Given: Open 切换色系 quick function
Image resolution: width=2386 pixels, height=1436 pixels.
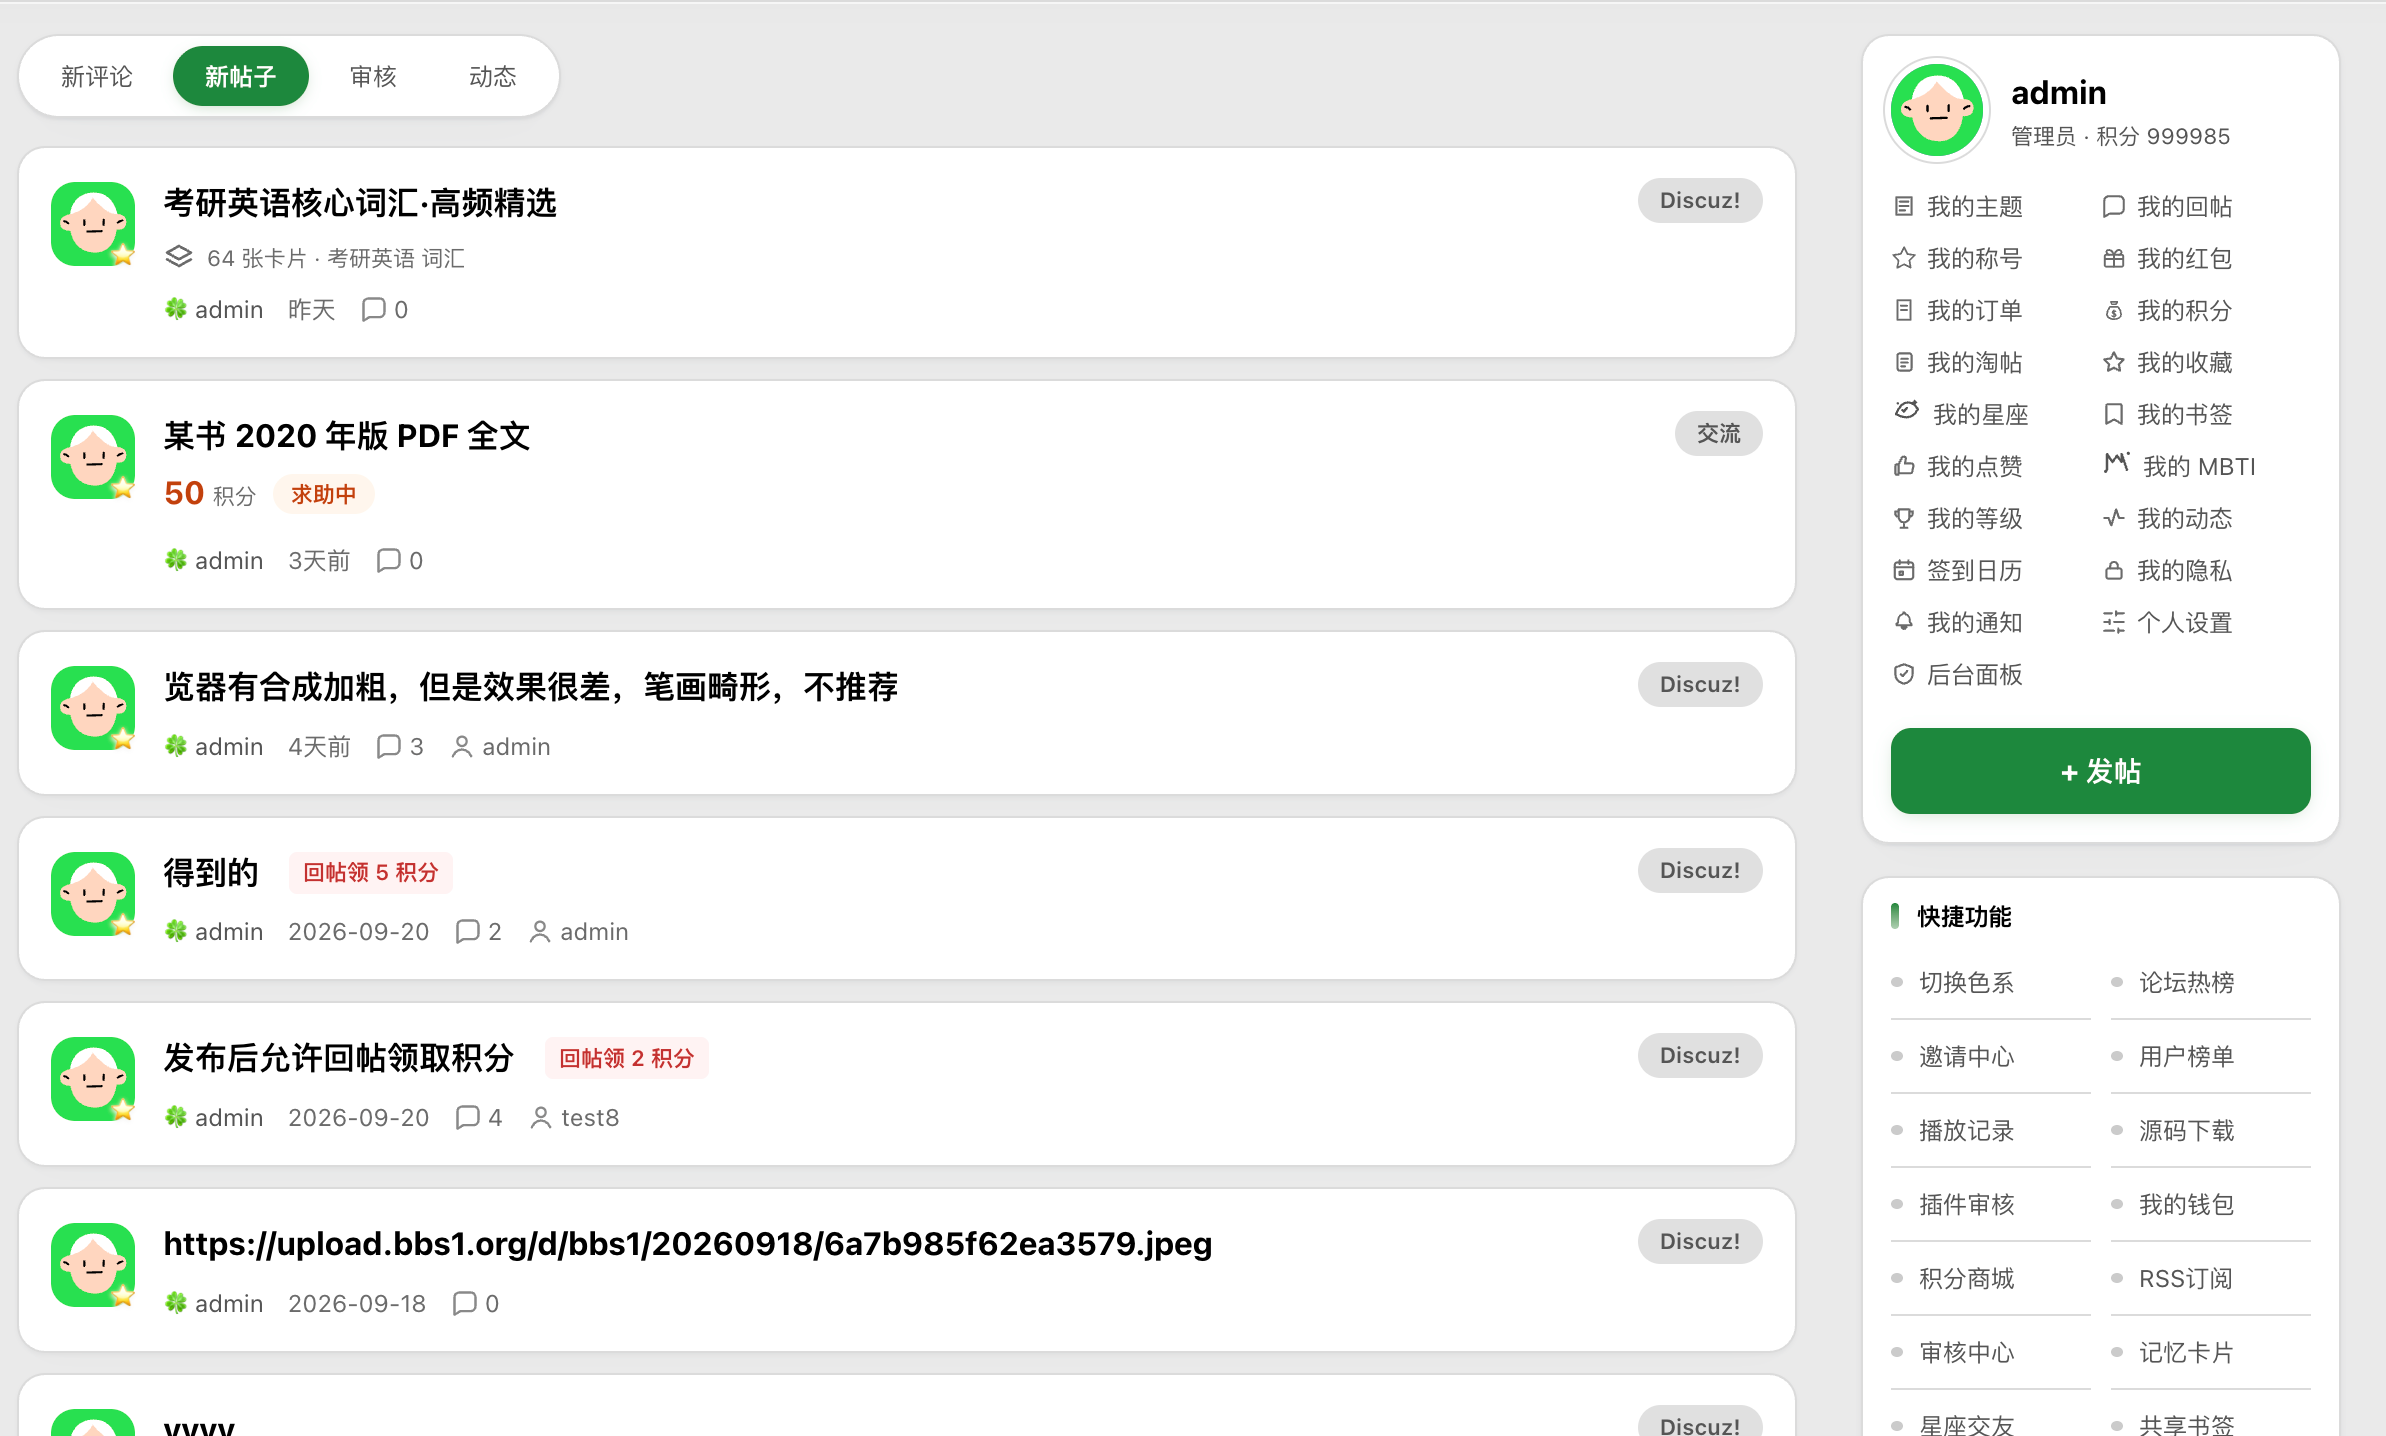Looking at the screenshot, I should click(1966, 983).
